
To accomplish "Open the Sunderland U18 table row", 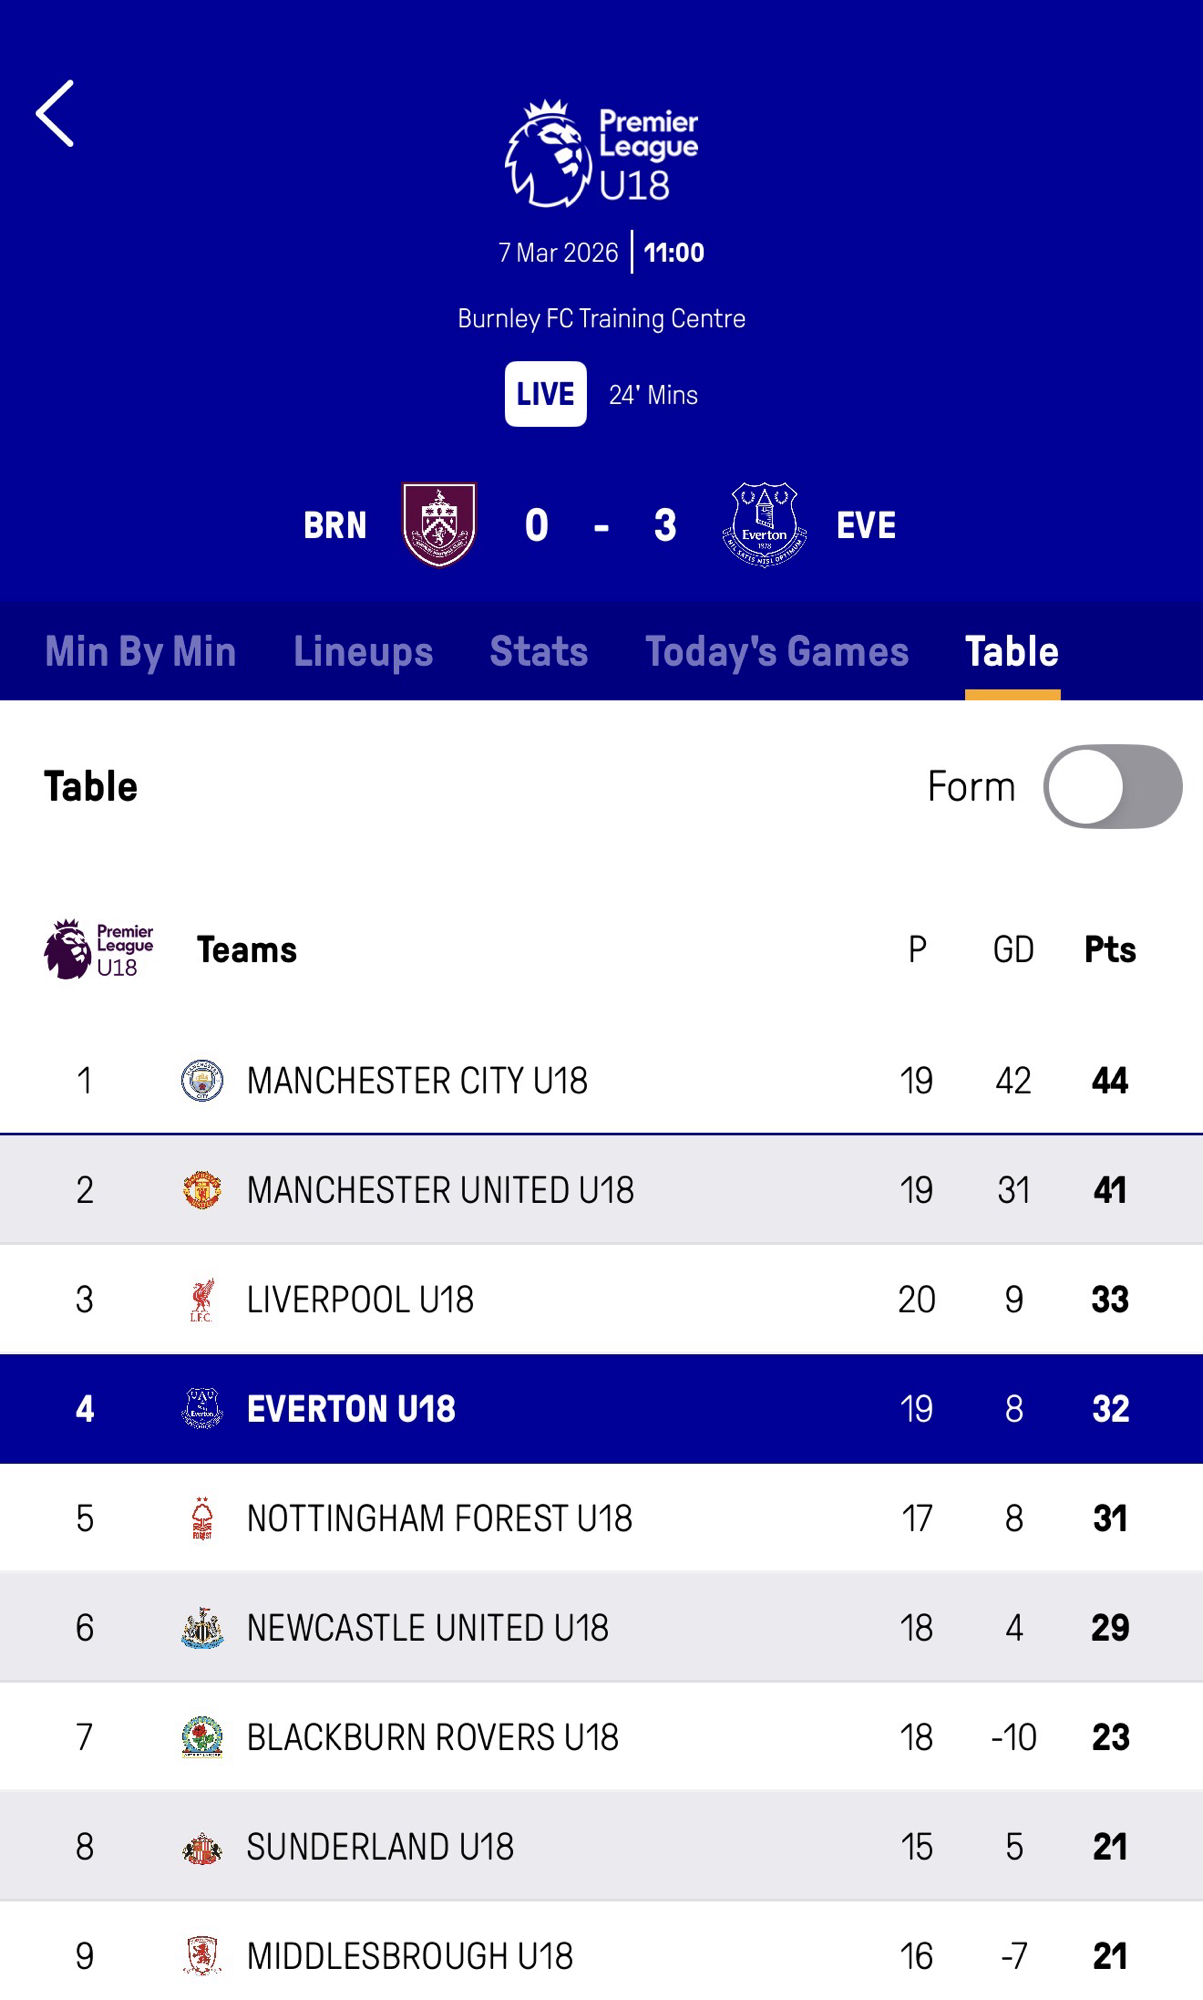I will [x=600, y=1846].
